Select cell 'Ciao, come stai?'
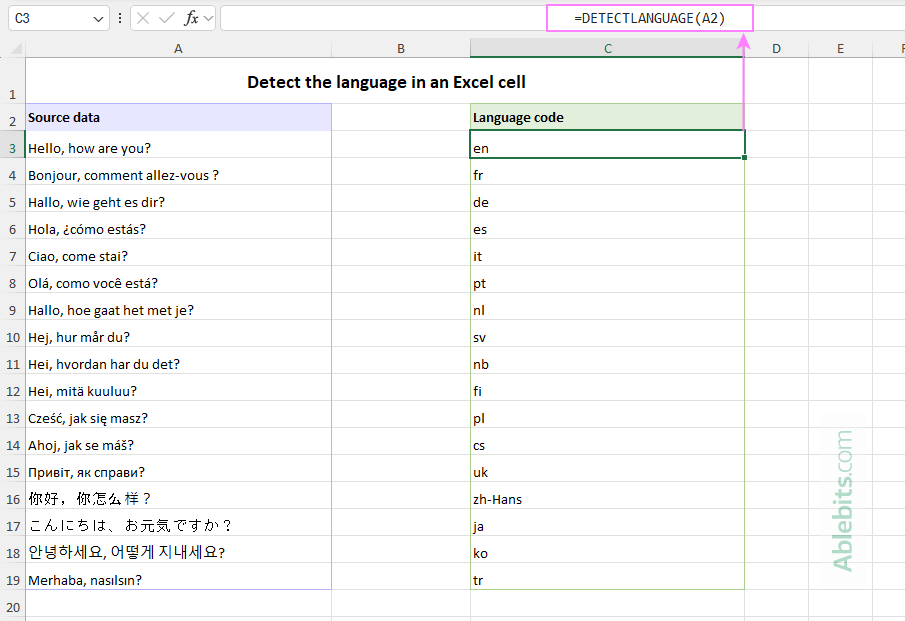 (178, 252)
